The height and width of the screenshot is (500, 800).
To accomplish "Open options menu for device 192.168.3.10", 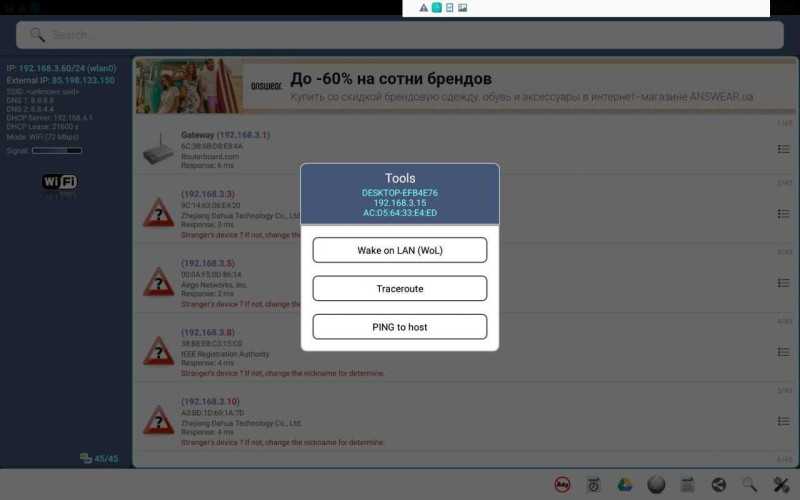I will pos(784,421).
